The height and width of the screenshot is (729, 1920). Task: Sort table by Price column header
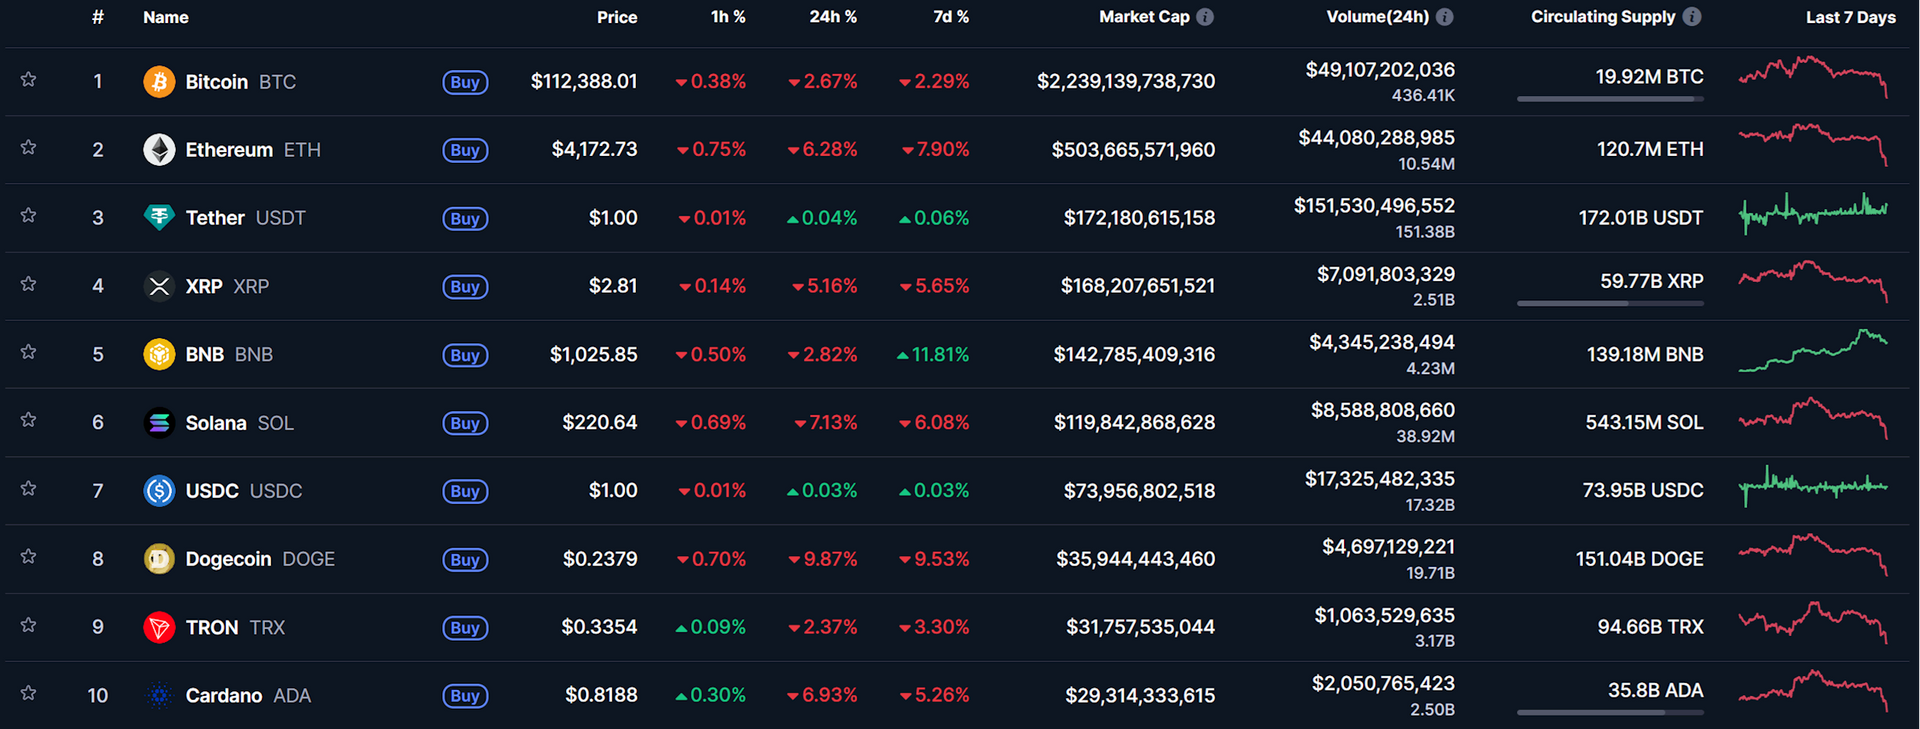(x=617, y=17)
